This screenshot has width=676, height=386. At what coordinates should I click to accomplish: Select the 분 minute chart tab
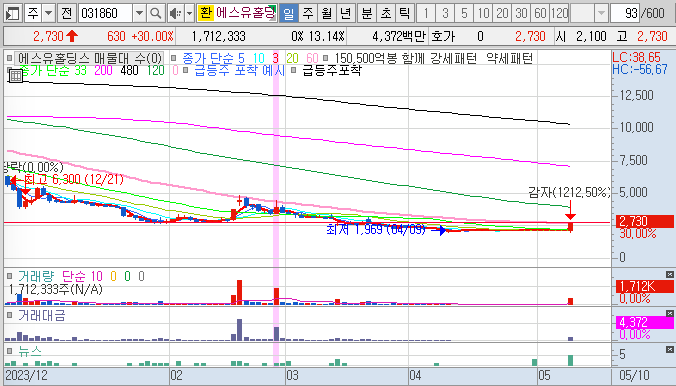click(367, 13)
